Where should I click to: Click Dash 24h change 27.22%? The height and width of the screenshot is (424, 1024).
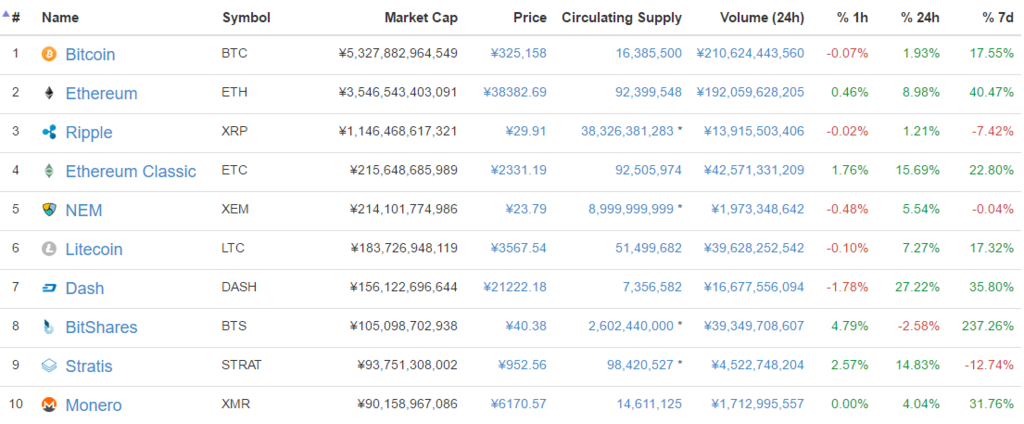[918, 287]
